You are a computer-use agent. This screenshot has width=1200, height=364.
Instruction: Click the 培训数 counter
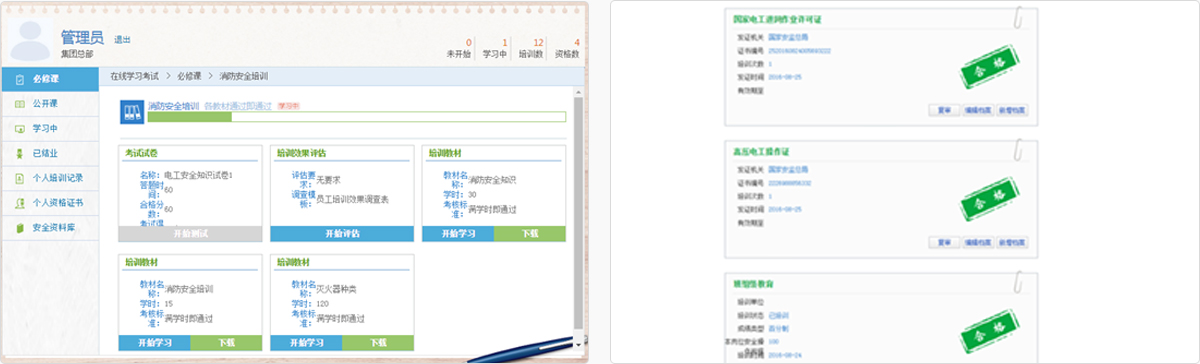(x=531, y=49)
